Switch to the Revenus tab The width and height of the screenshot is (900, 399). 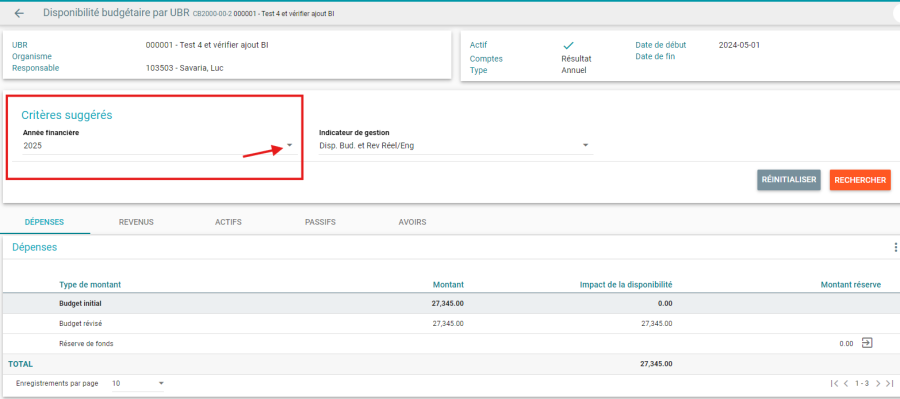click(136, 222)
